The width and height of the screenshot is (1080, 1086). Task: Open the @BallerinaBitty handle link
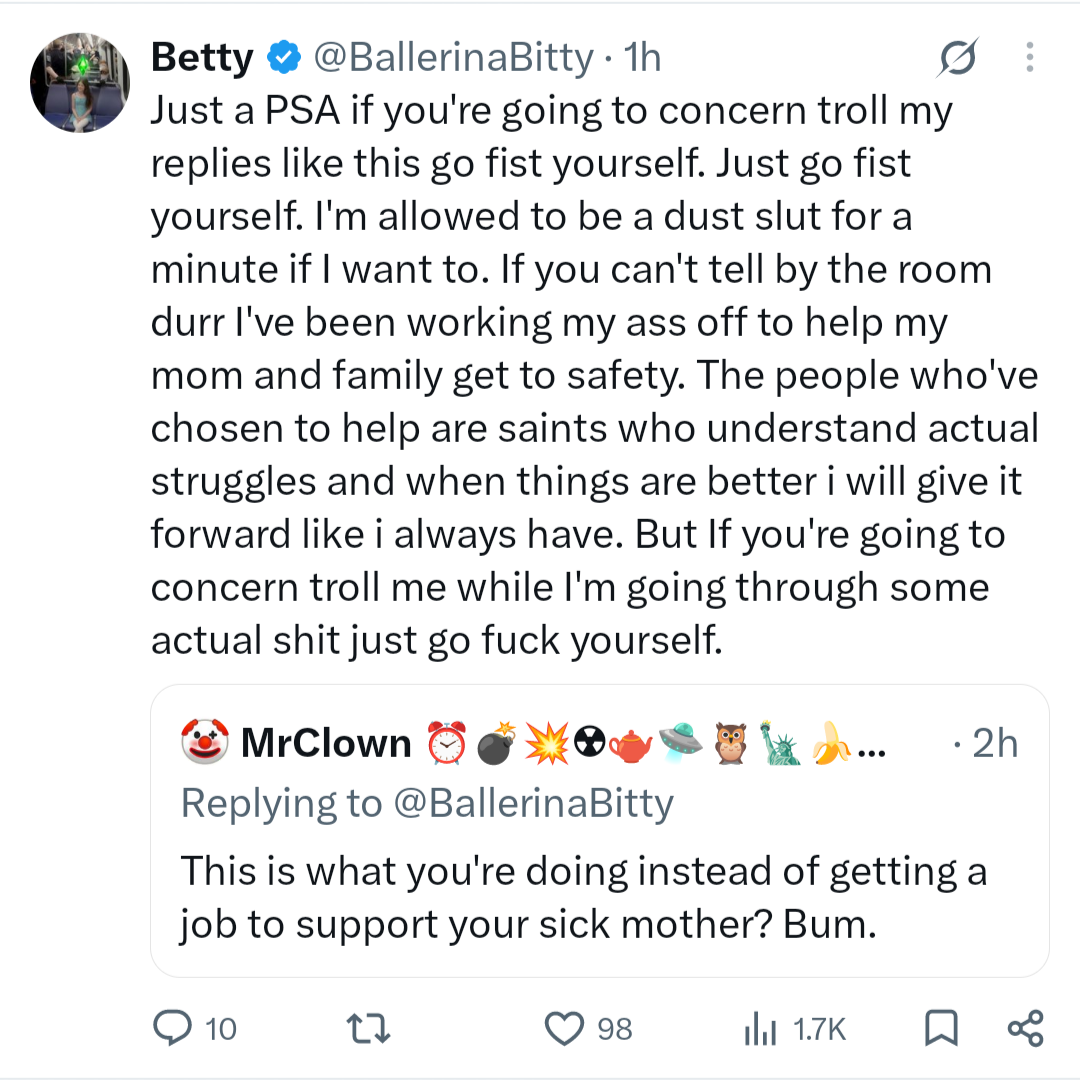(x=454, y=57)
